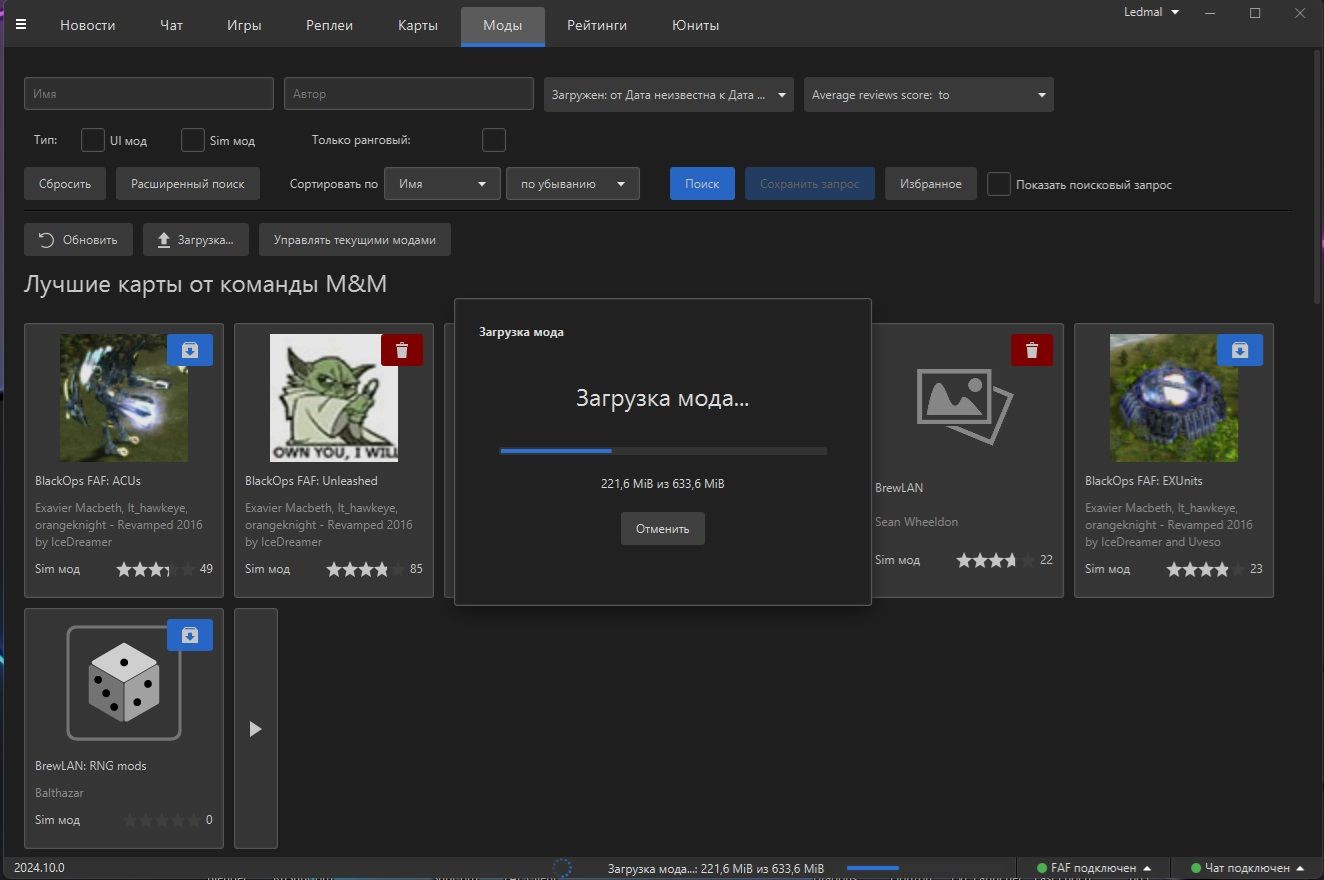The image size is (1324, 880).
Task: Open sort order dropdown по убыванию
Action: [573, 184]
